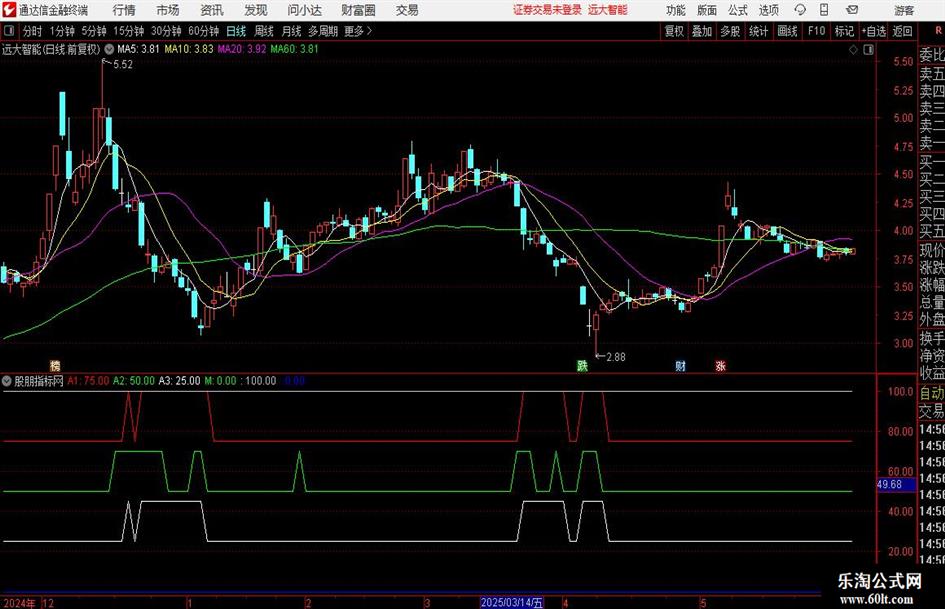Click the 画线 drawing button
The image size is (945, 609).
coord(787,31)
